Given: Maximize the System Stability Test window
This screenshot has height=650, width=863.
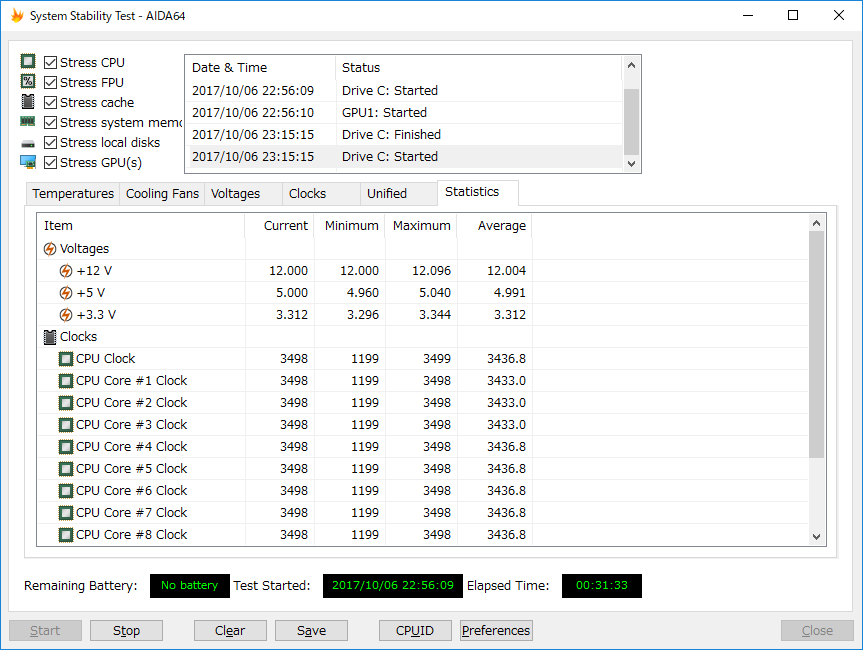Looking at the screenshot, I should (793, 15).
